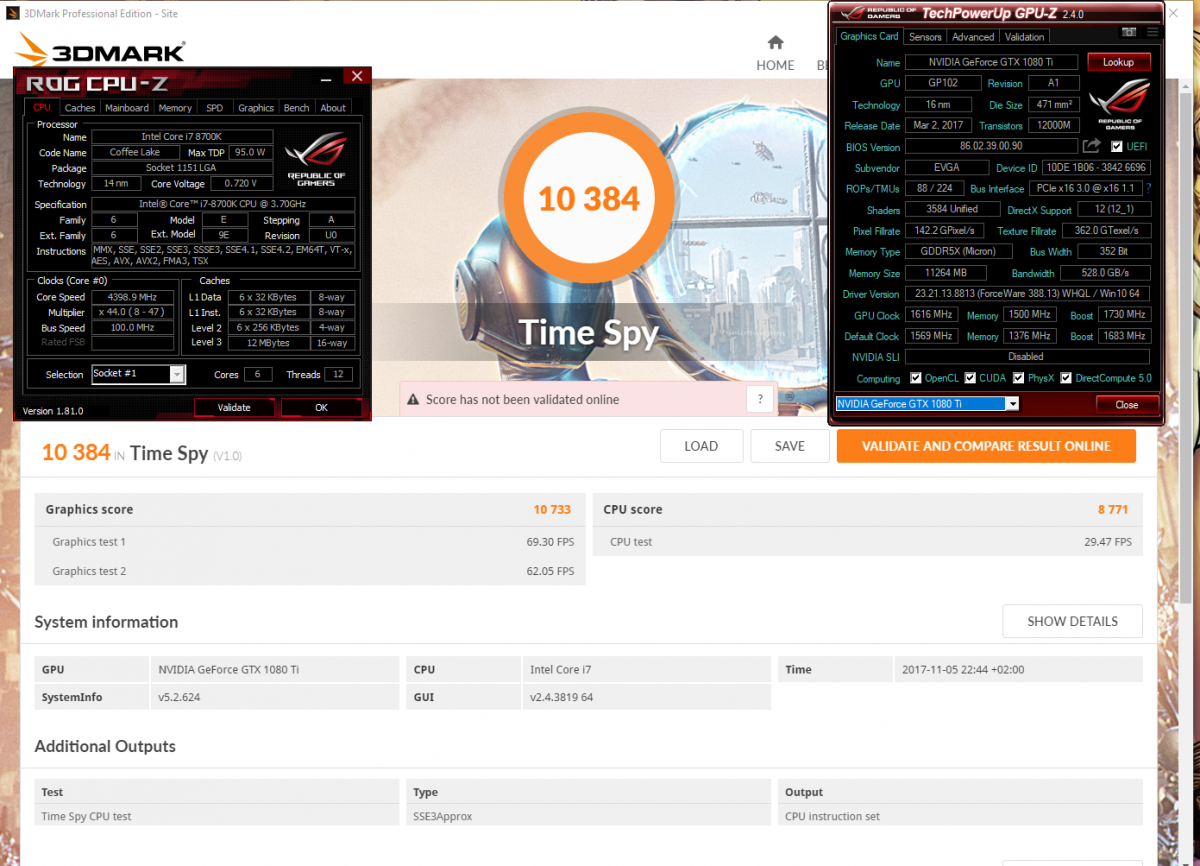Click the OK button in CPU-Z
The height and width of the screenshot is (866, 1200).
pos(321,407)
